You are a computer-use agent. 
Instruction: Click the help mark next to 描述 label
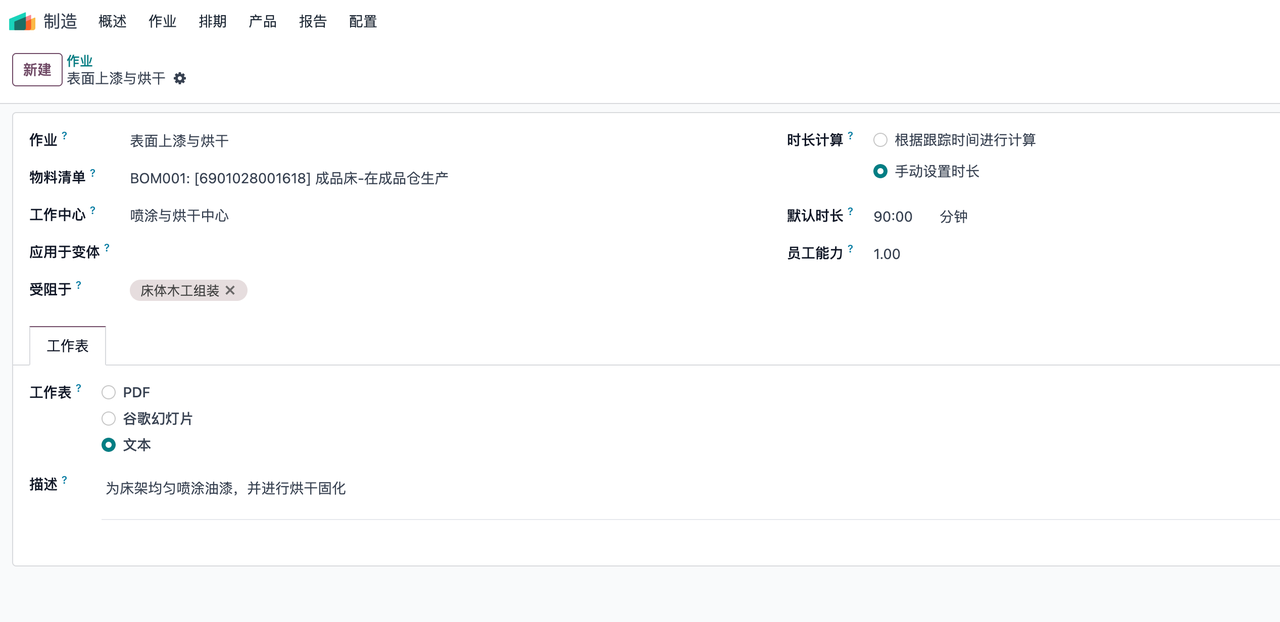[65, 480]
